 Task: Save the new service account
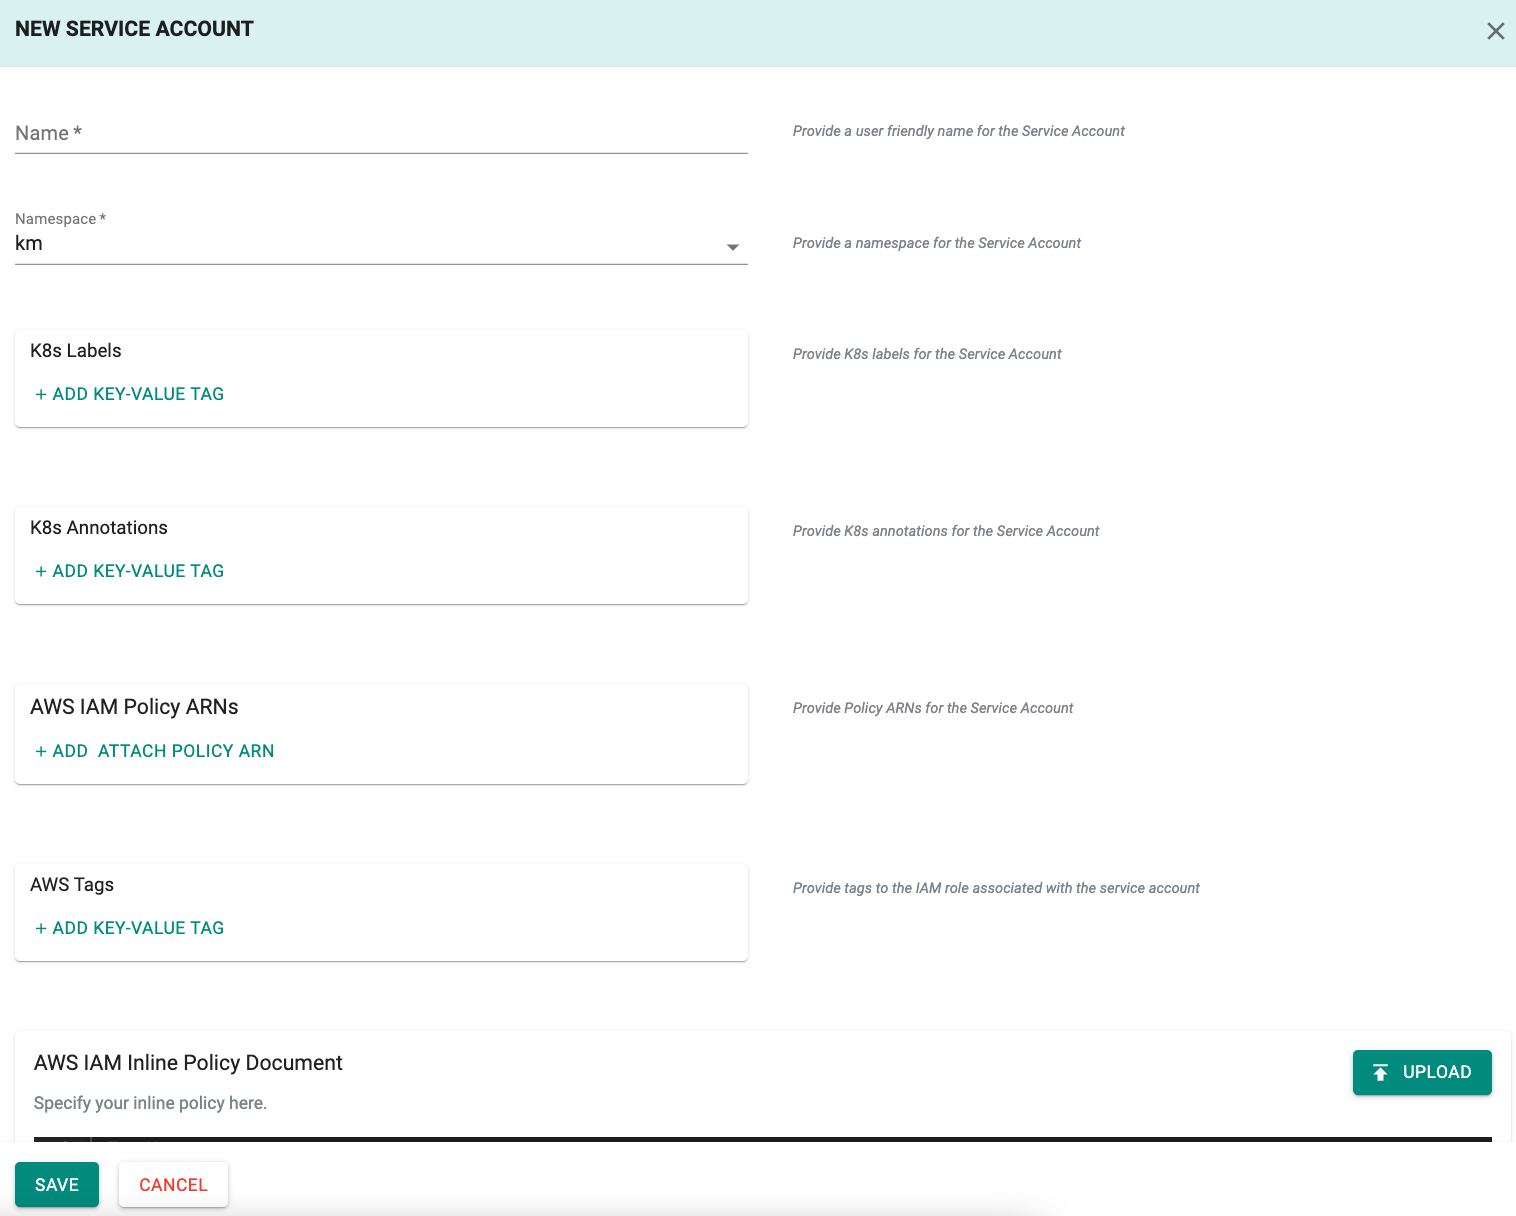tap(57, 1185)
